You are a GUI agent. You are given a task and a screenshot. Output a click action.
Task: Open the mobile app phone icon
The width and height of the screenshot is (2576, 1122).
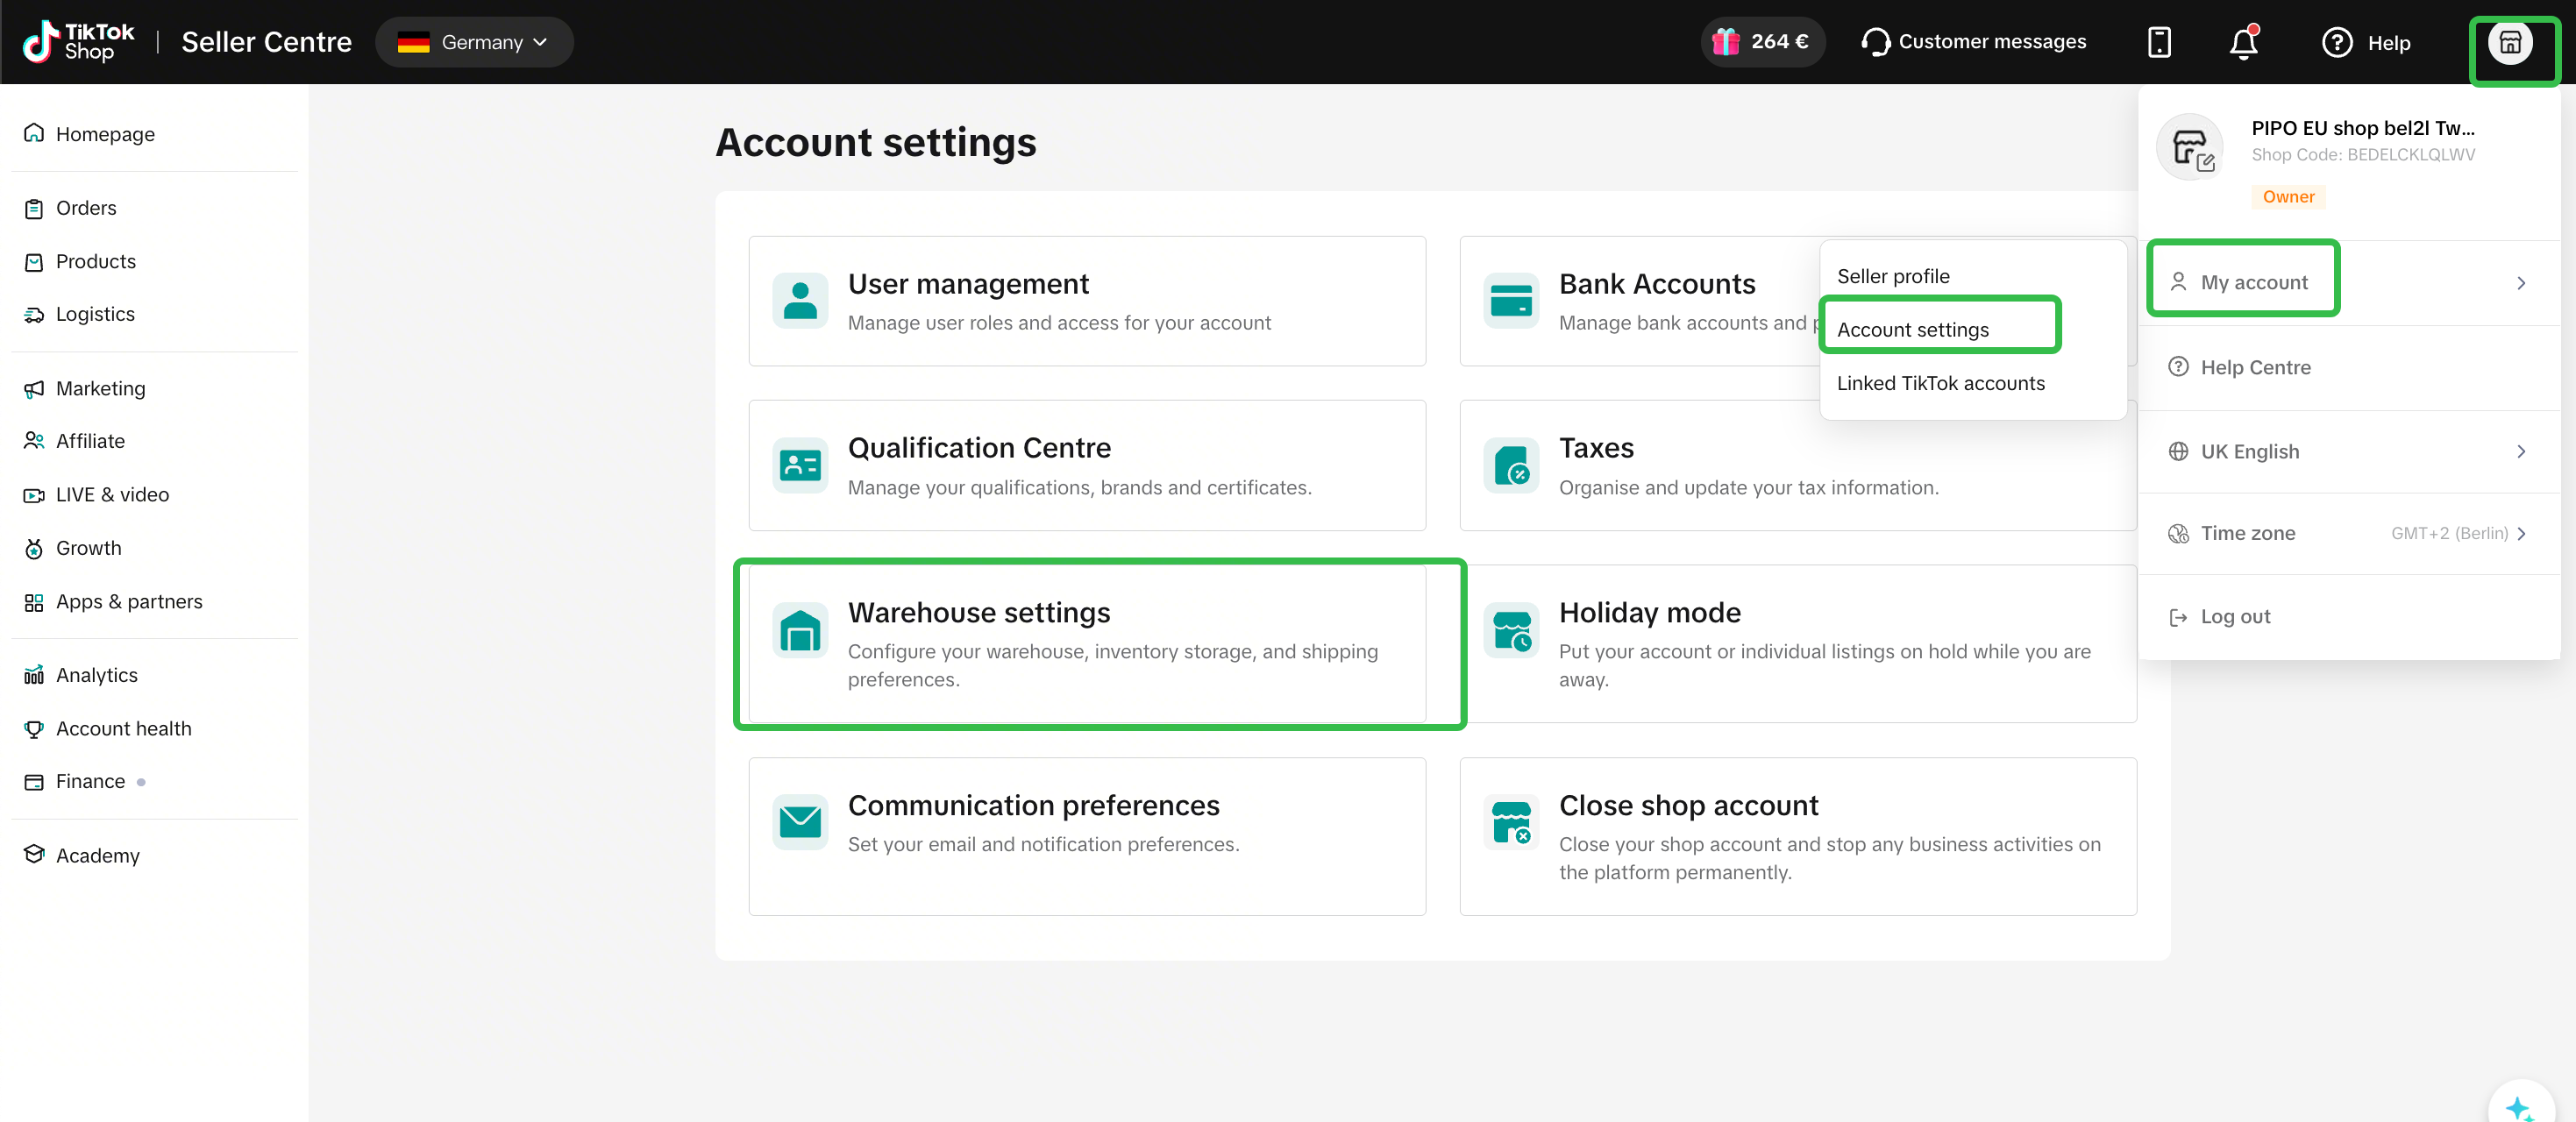pyautogui.click(x=2159, y=42)
